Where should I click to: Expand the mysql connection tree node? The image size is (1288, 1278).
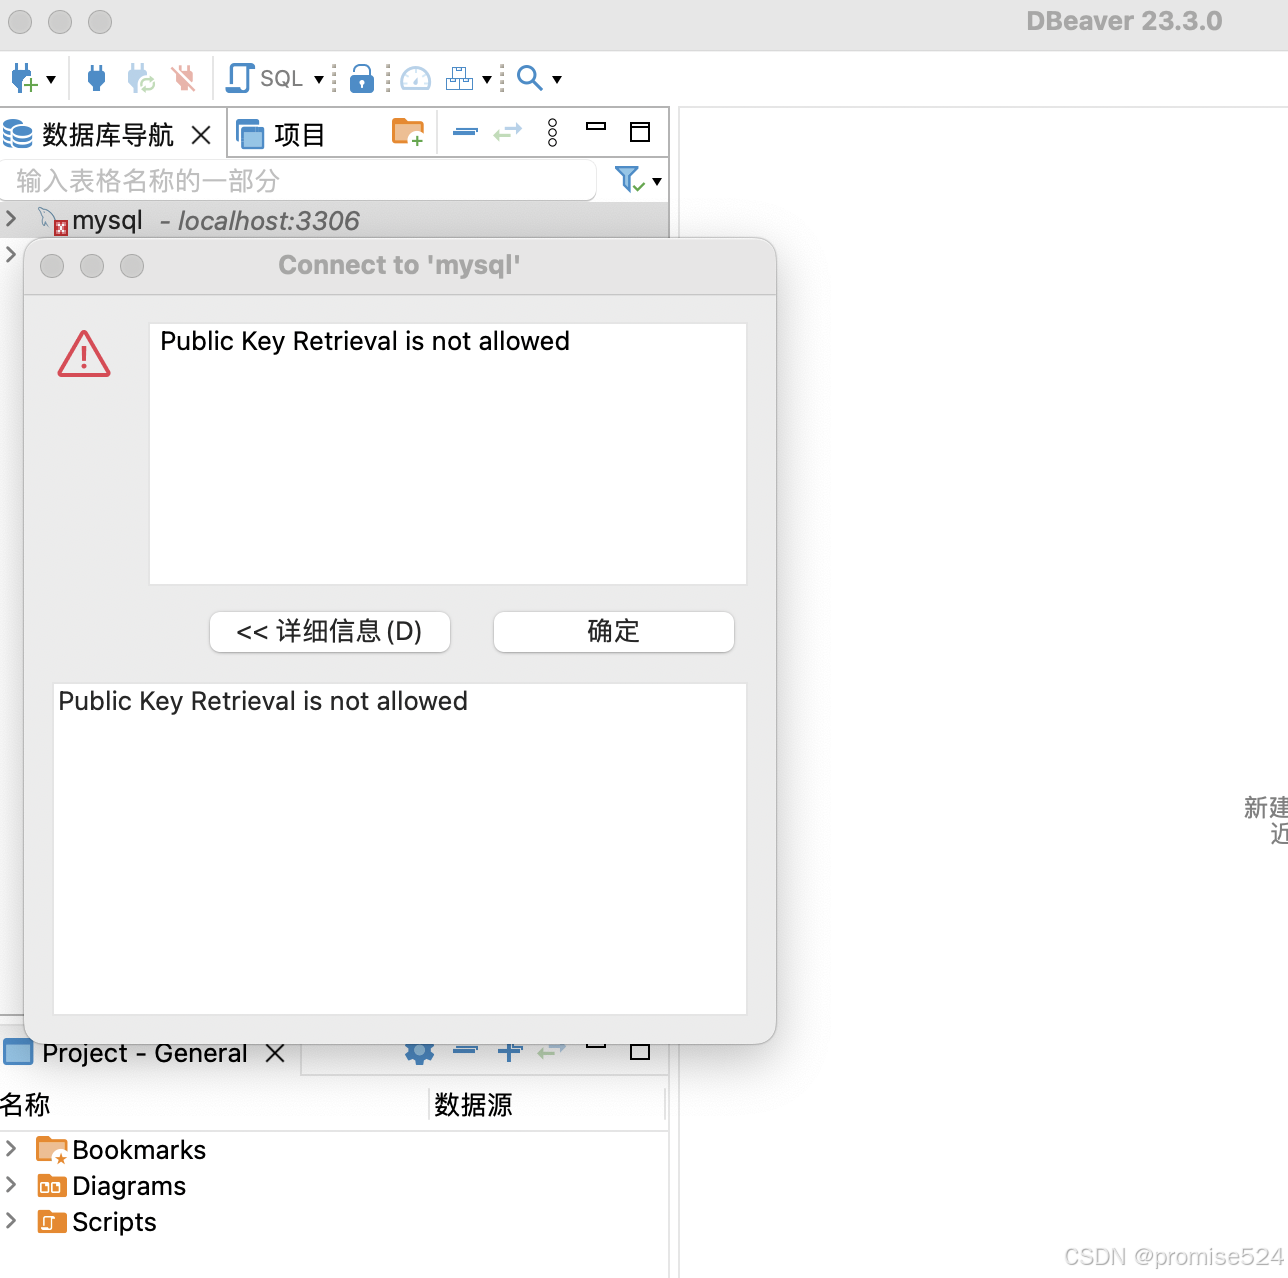click(11, 218)
